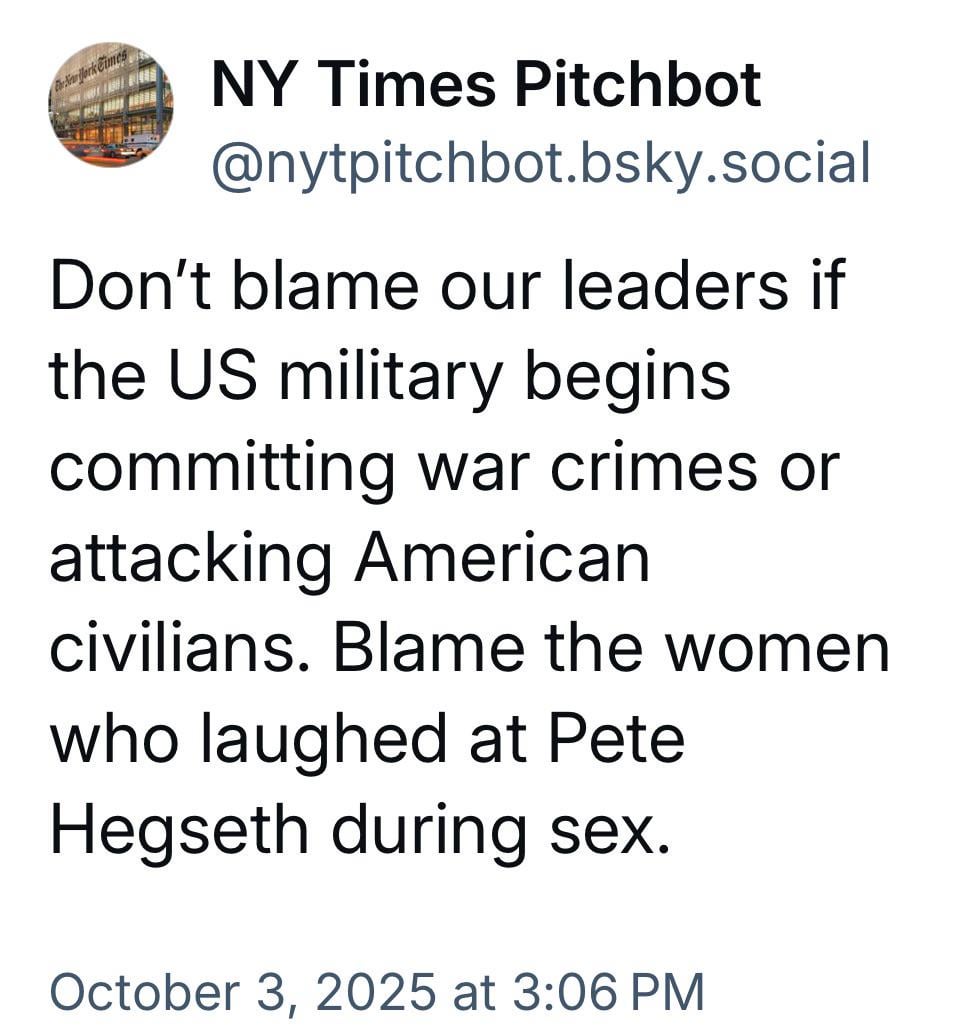Open the NY Times Pitchbot display name
The height and width of the screenshot is (1030, 960).
486,84
